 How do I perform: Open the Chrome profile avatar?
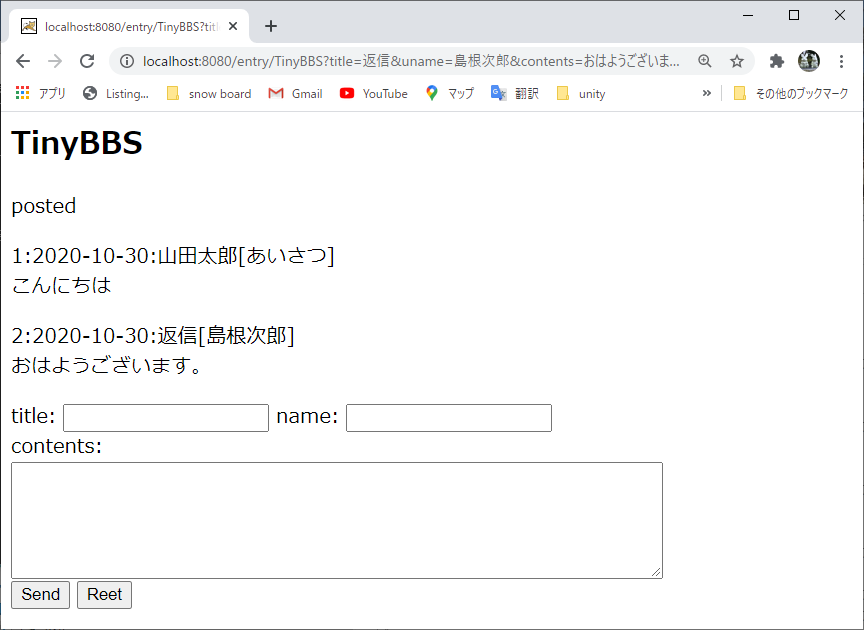[x=808, y=61]
